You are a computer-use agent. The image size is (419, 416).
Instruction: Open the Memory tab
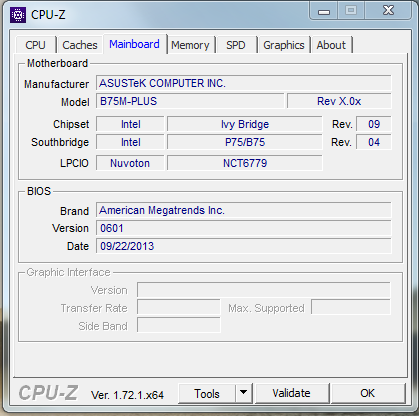coord(190,45)
